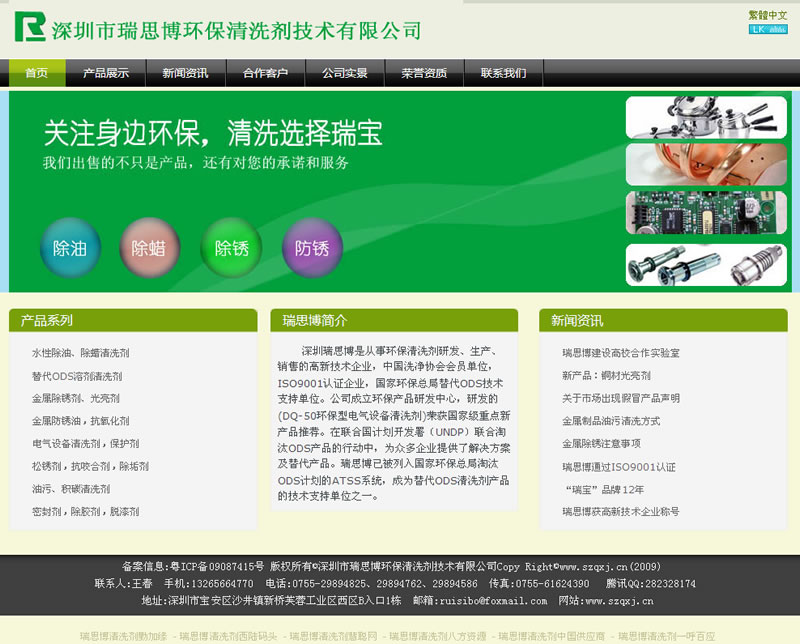This screenshot has width=800, height=644.
Task: Read news 关于市场出现假冒产品声明
Action: 621,398
